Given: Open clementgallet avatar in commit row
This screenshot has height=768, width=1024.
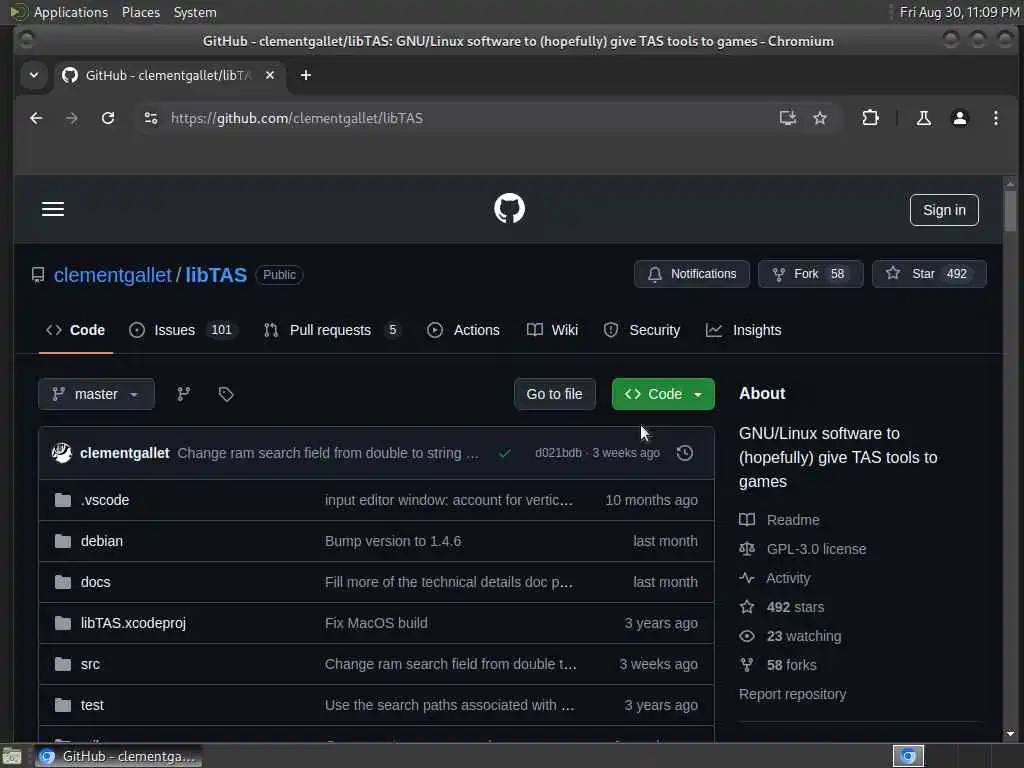Looking at the screenshot, I should tap(62, 453).
